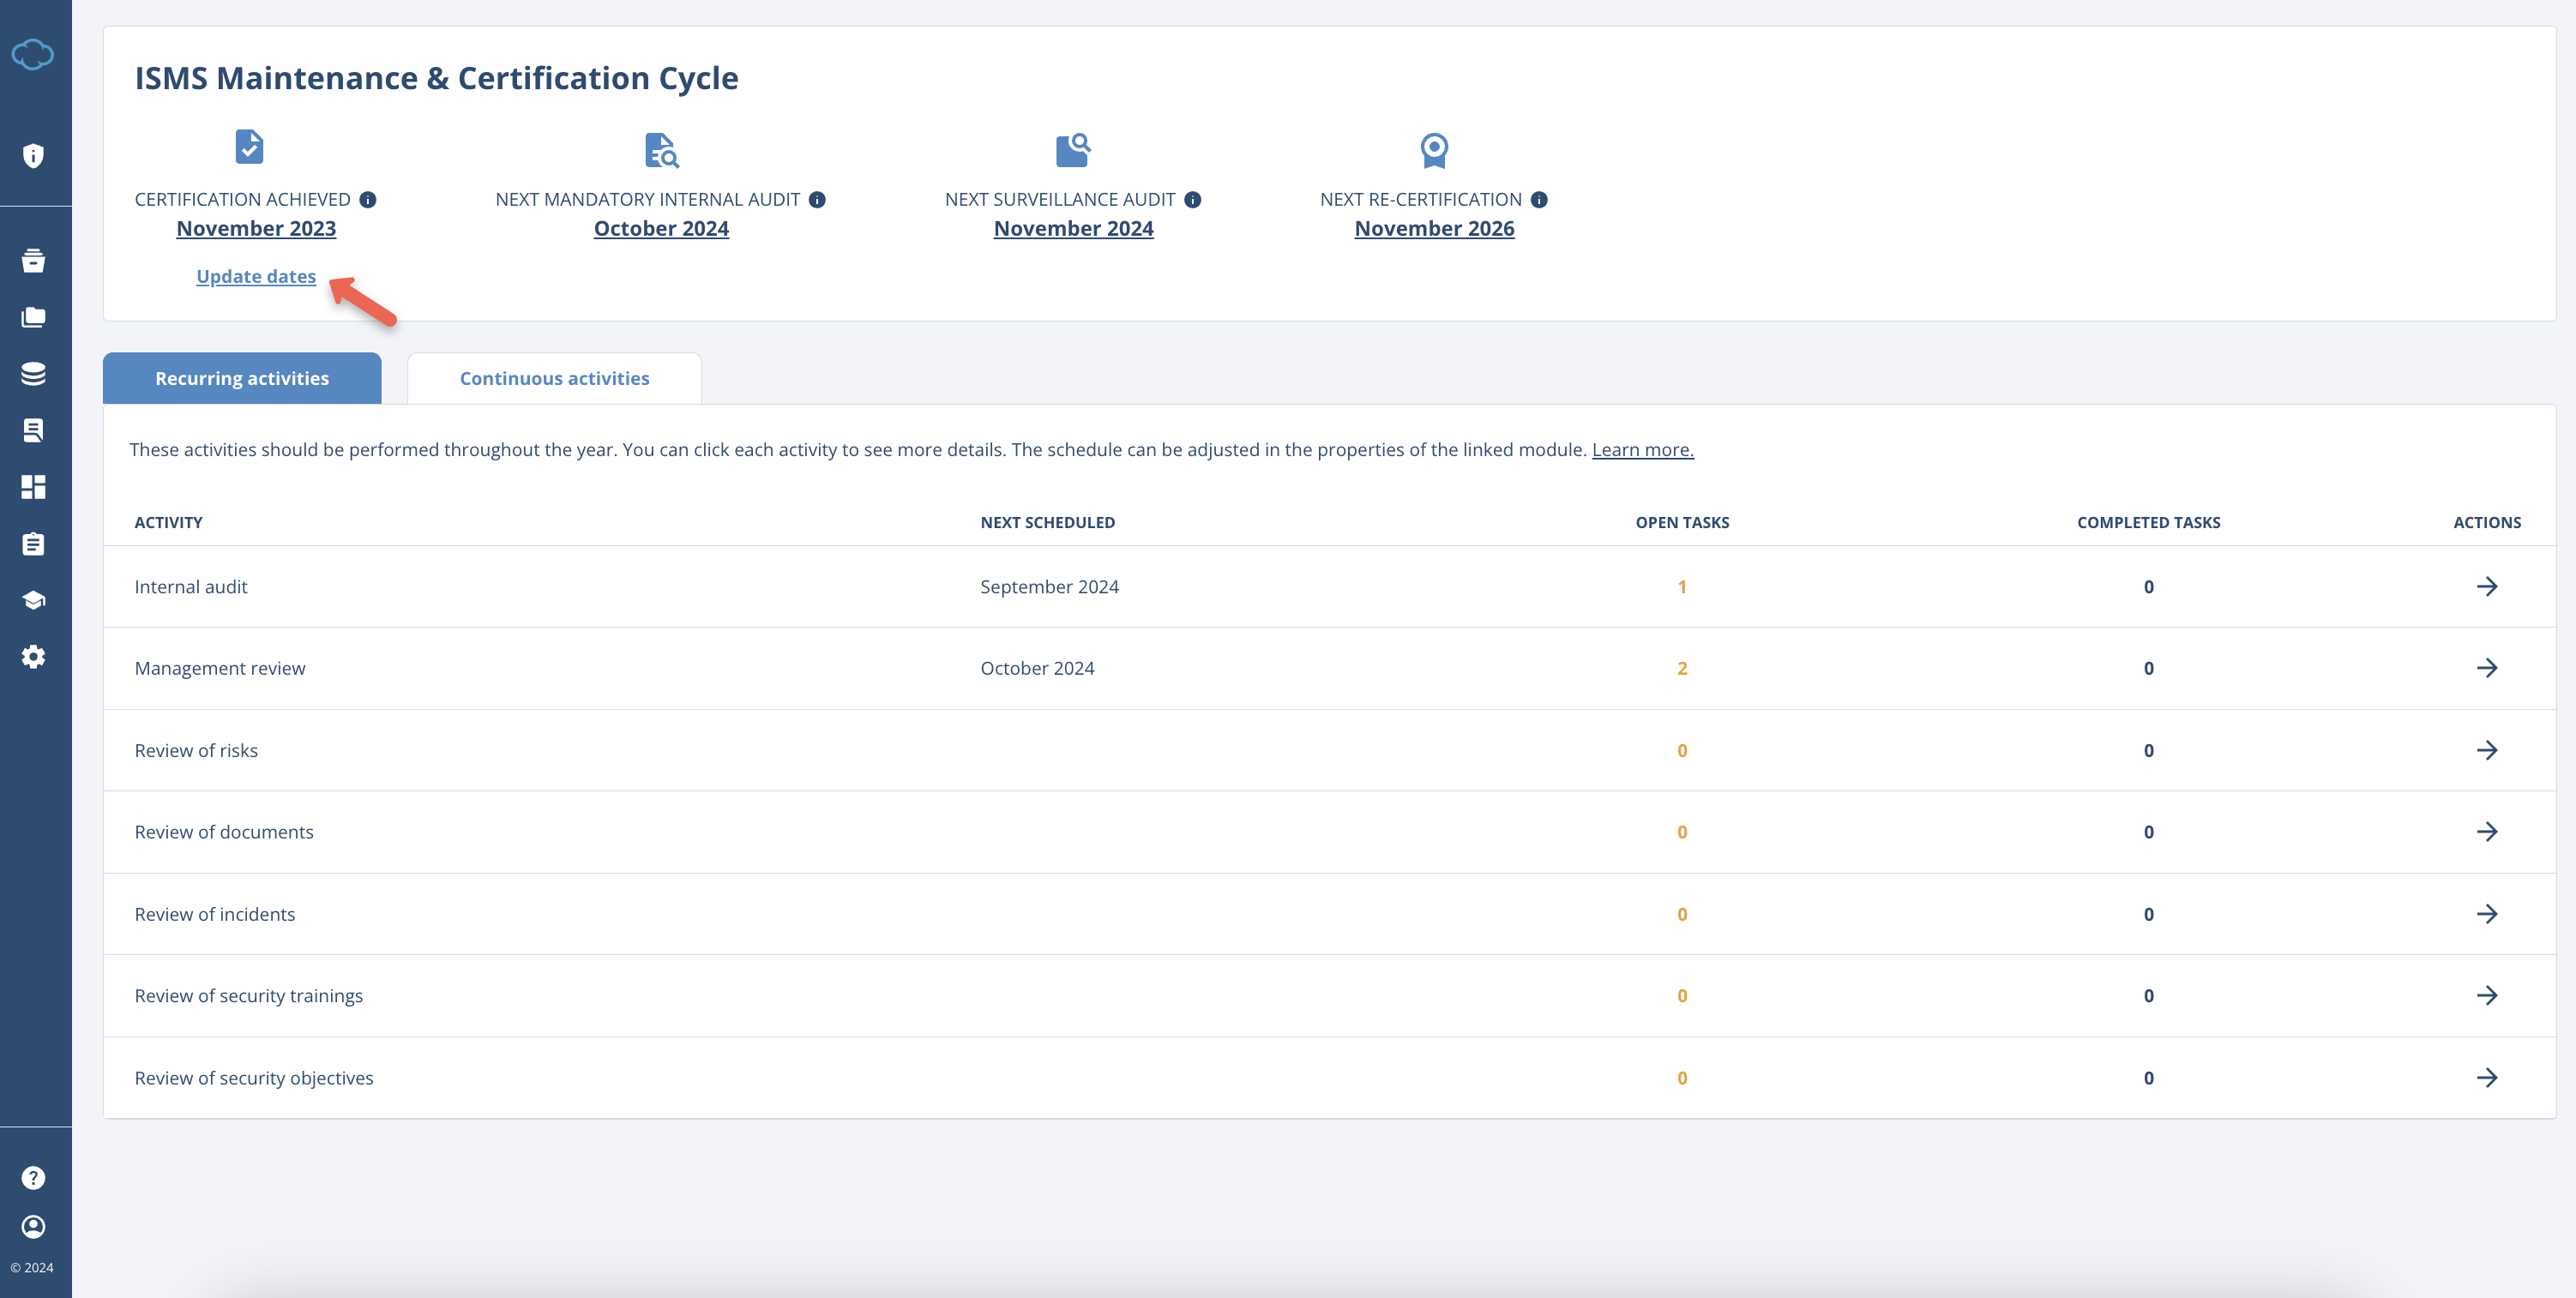Click the November 2026 re-certification date

pos(1434,228)
